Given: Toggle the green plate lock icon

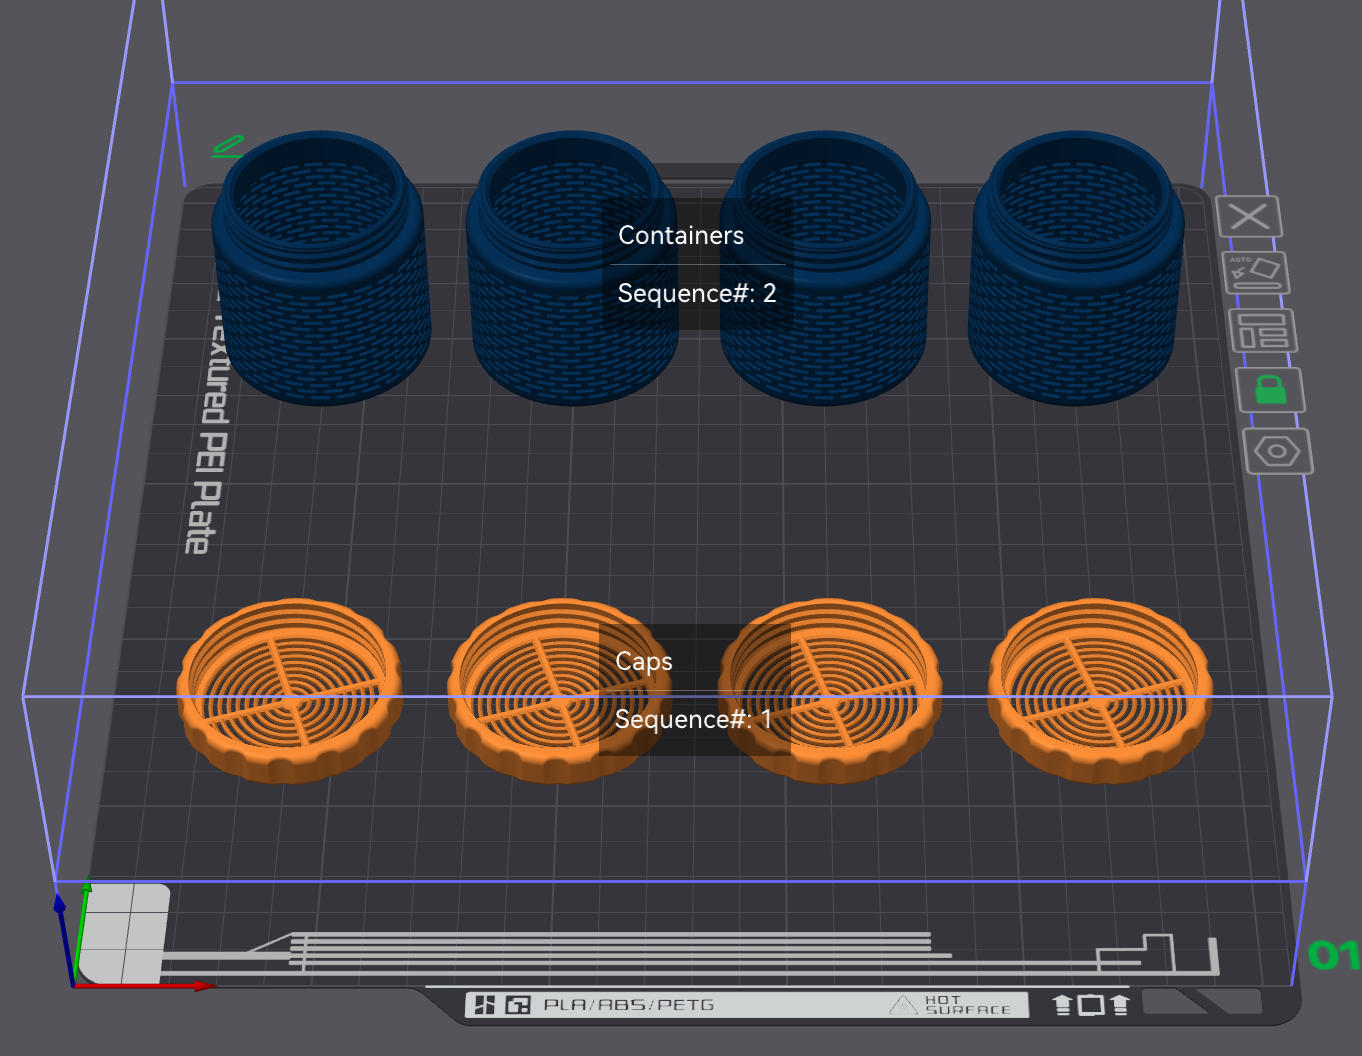Looking at the screenshot, I should point(1270,389).
